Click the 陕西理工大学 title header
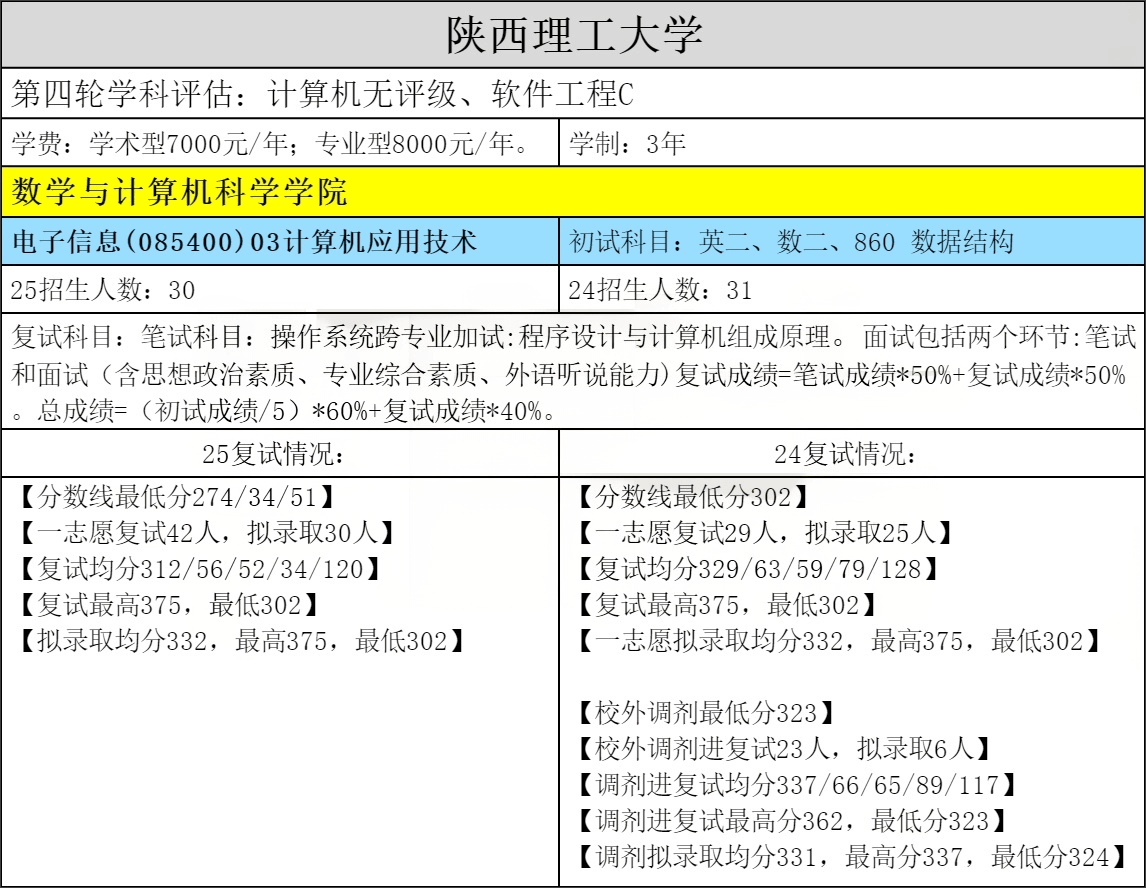Viewport: 1146px width, 888px height. 573,36
